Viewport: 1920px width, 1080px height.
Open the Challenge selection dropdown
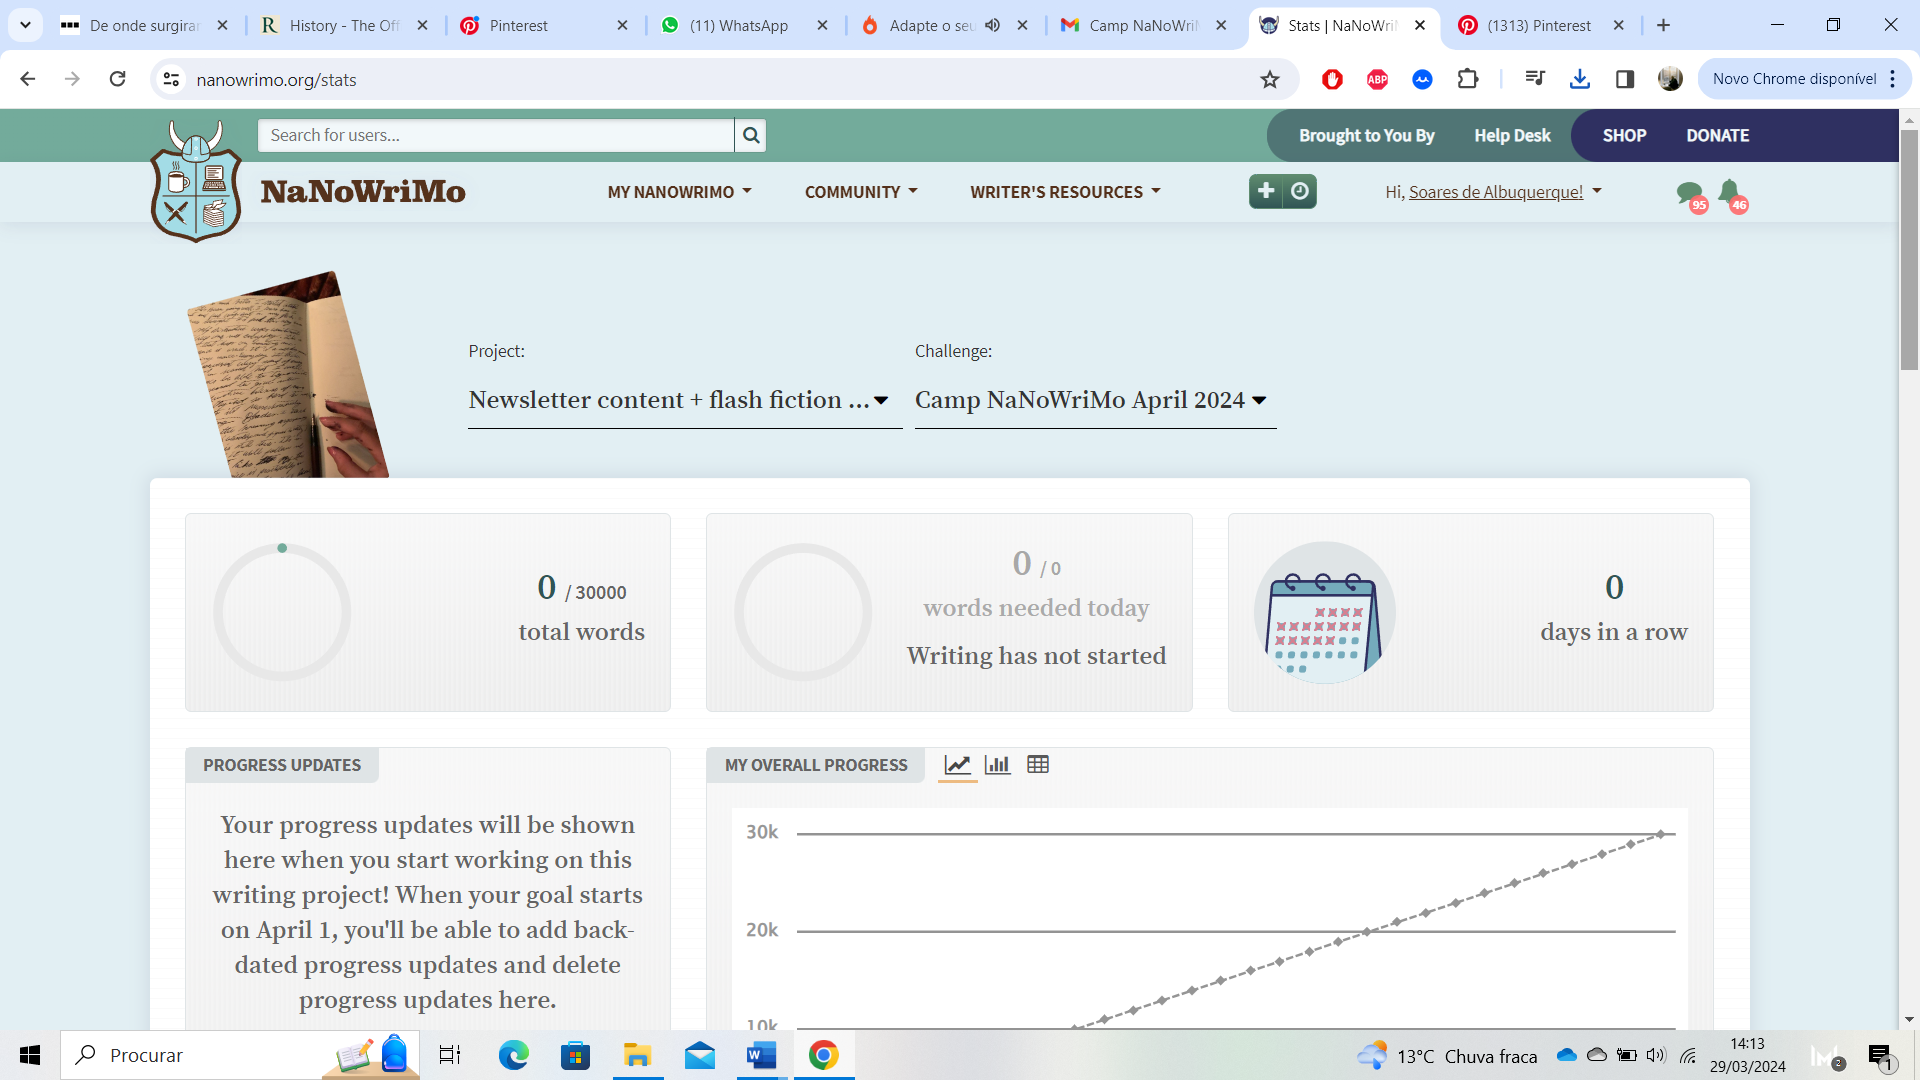[1095, 400]
